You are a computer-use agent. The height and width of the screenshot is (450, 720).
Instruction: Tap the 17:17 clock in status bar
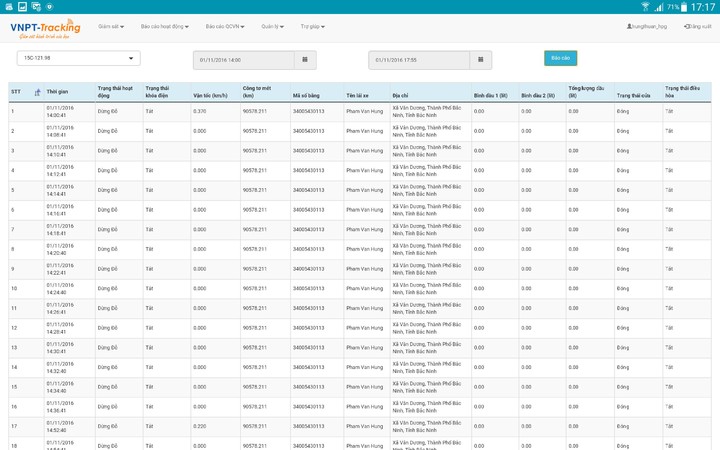(703, 7)
